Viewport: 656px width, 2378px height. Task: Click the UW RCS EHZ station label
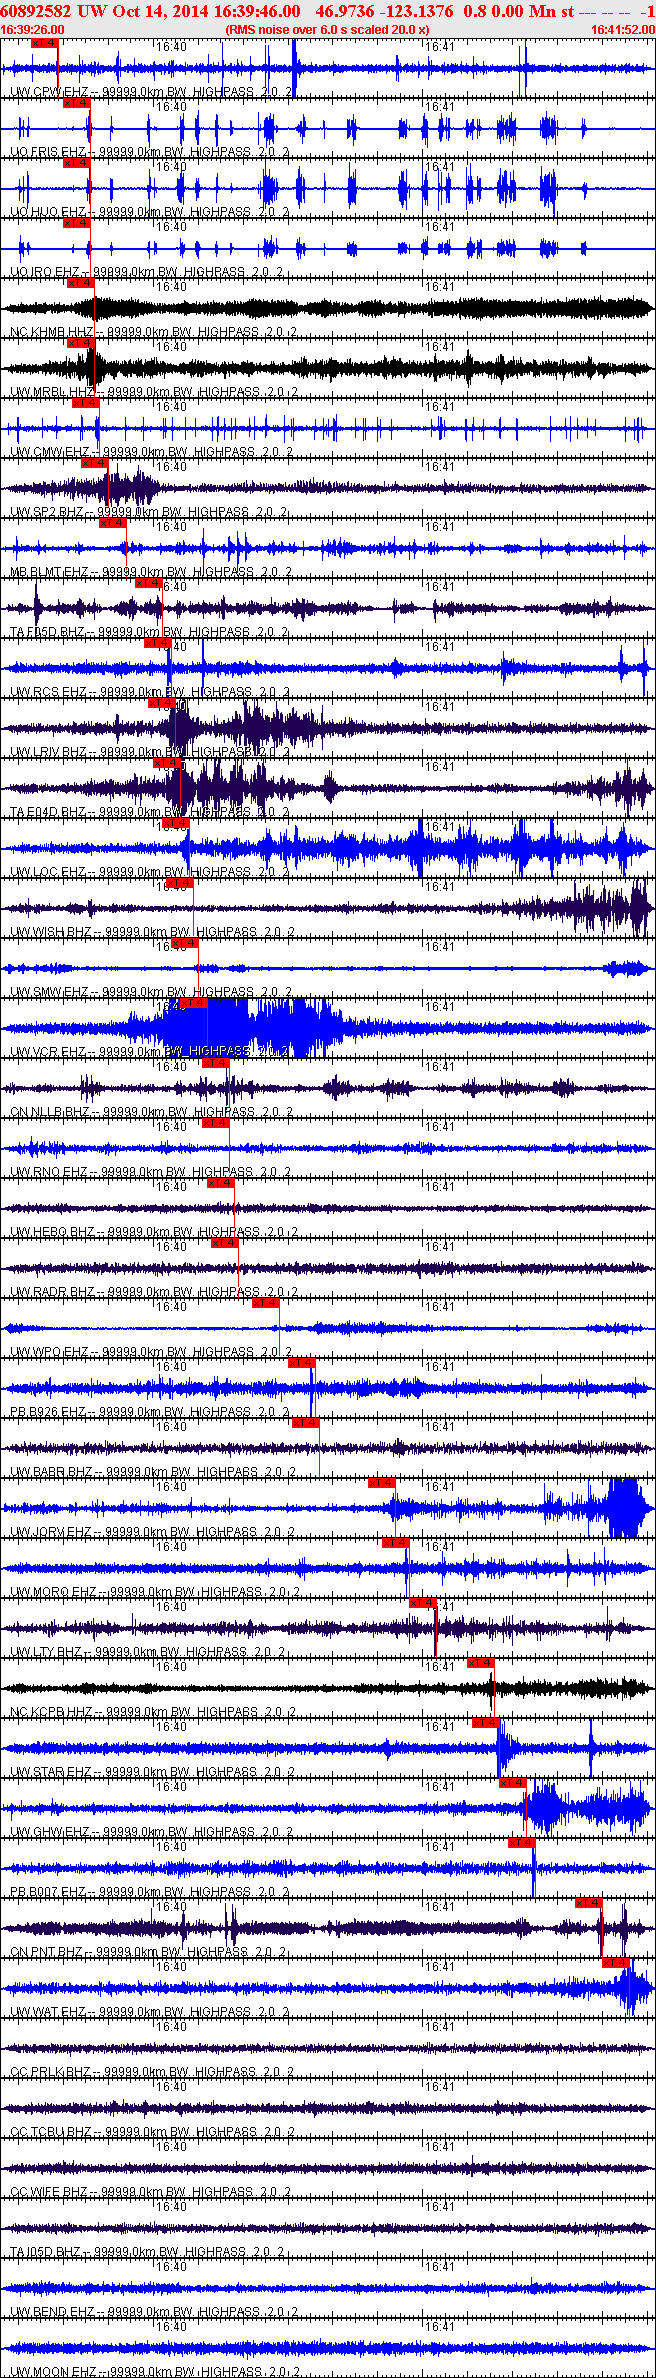pyautogui.click(x=48, y=692)
